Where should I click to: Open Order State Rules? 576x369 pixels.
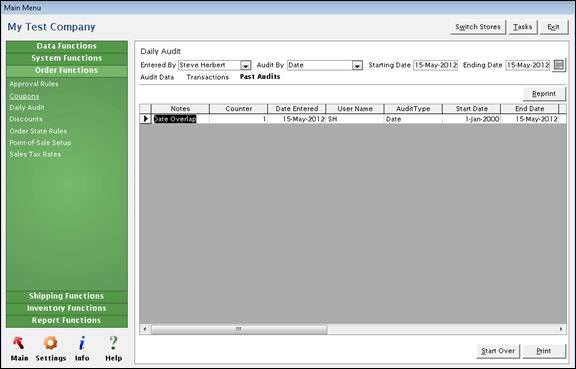click(38, 131)
